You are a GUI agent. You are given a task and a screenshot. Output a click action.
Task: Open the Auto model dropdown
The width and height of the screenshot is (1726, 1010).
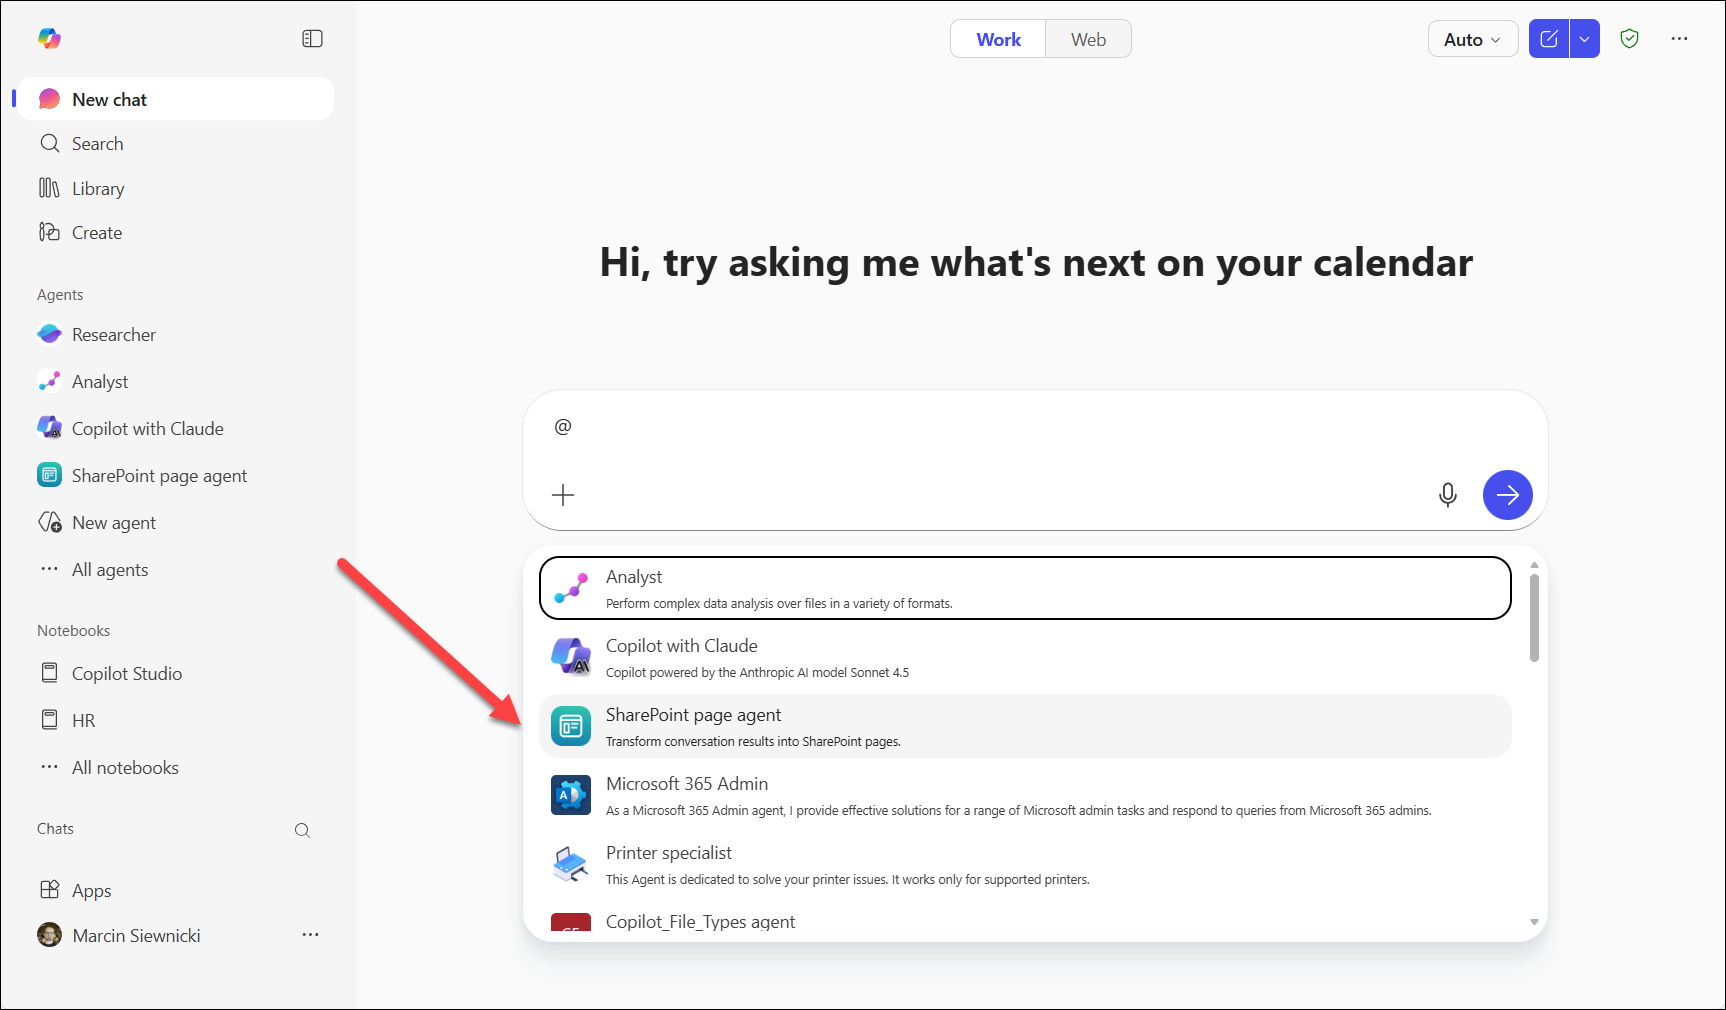pos(1472,39)
